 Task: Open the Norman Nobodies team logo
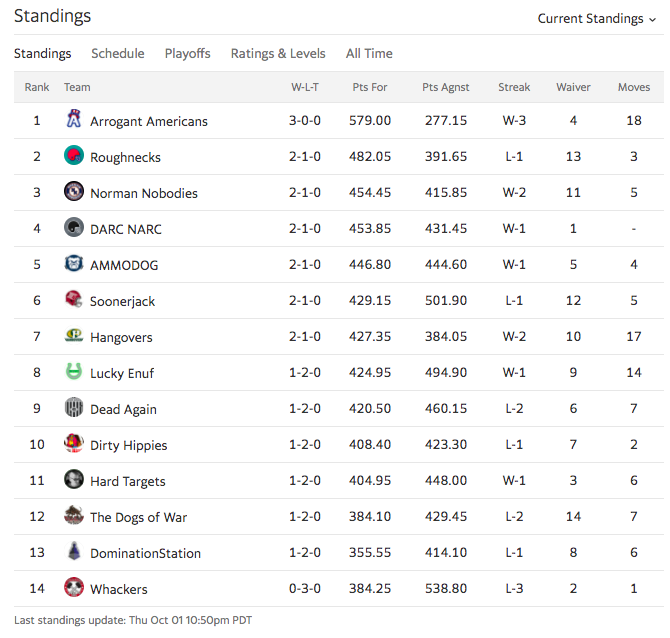[x=73, y=191]
